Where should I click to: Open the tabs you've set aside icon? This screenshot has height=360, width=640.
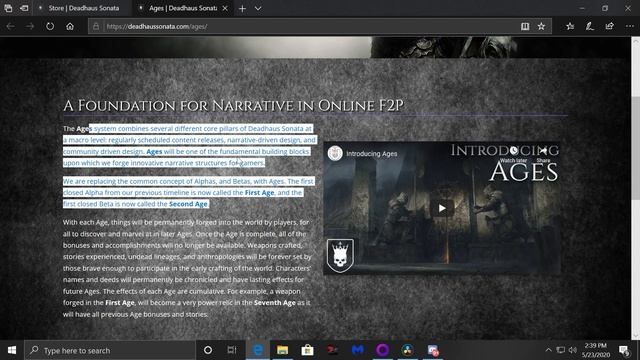coord(8,8)
